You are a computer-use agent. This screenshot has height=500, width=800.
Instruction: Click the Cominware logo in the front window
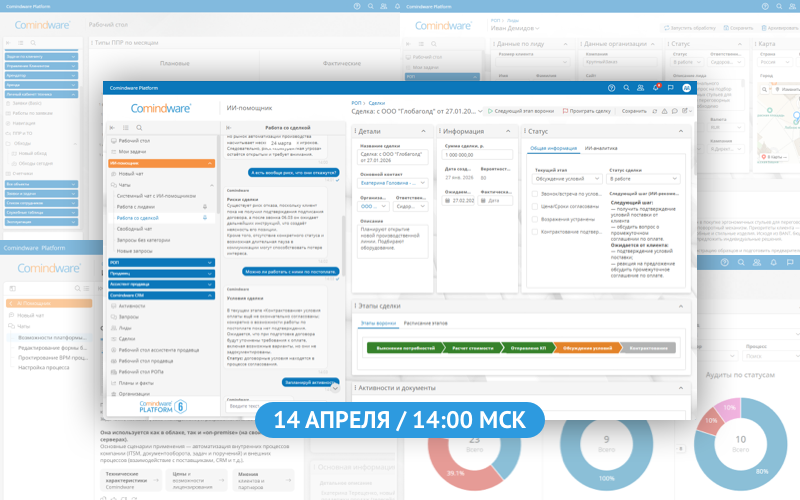161,108
